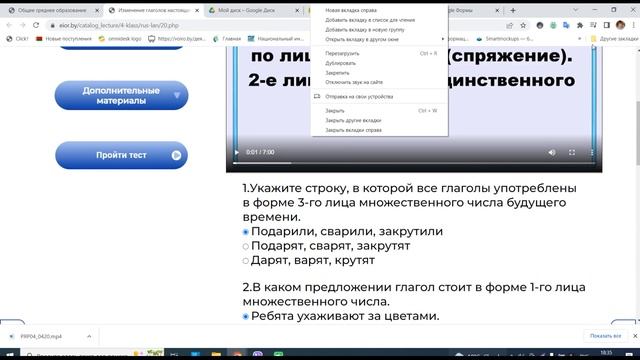640x360 pixels.
Task: Close the downloads bar
Action: click(x=635, y=336)
